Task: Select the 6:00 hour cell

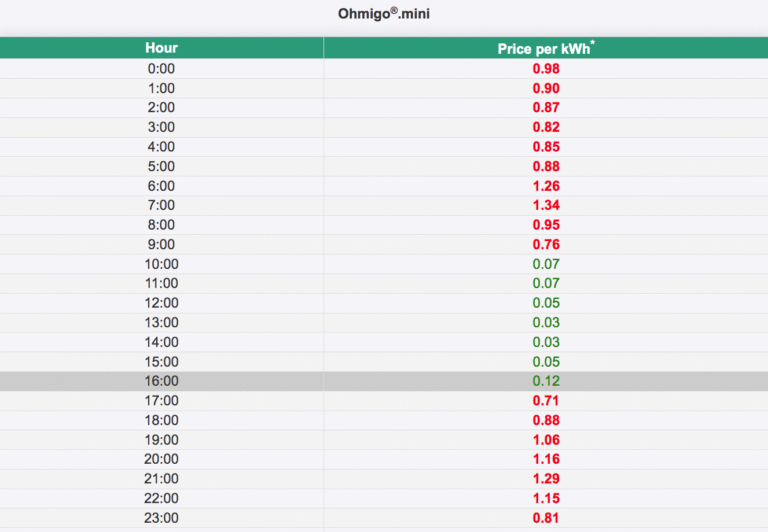Action: [x=161, y=186]
